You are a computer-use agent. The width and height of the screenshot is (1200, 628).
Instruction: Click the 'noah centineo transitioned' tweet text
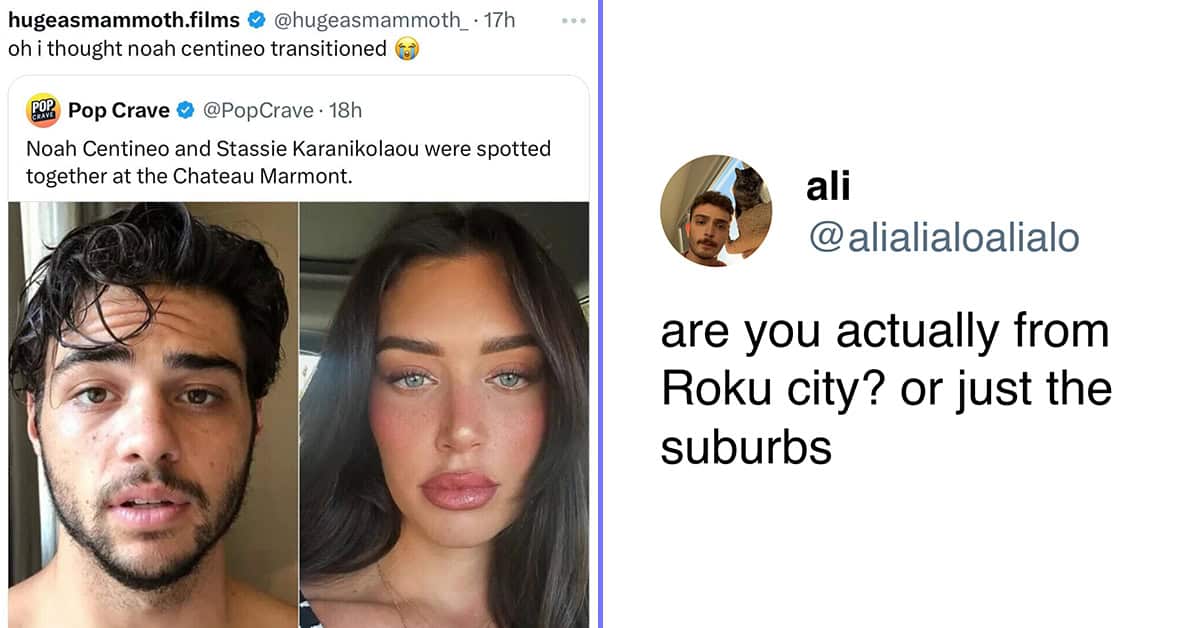click(198, 48)
